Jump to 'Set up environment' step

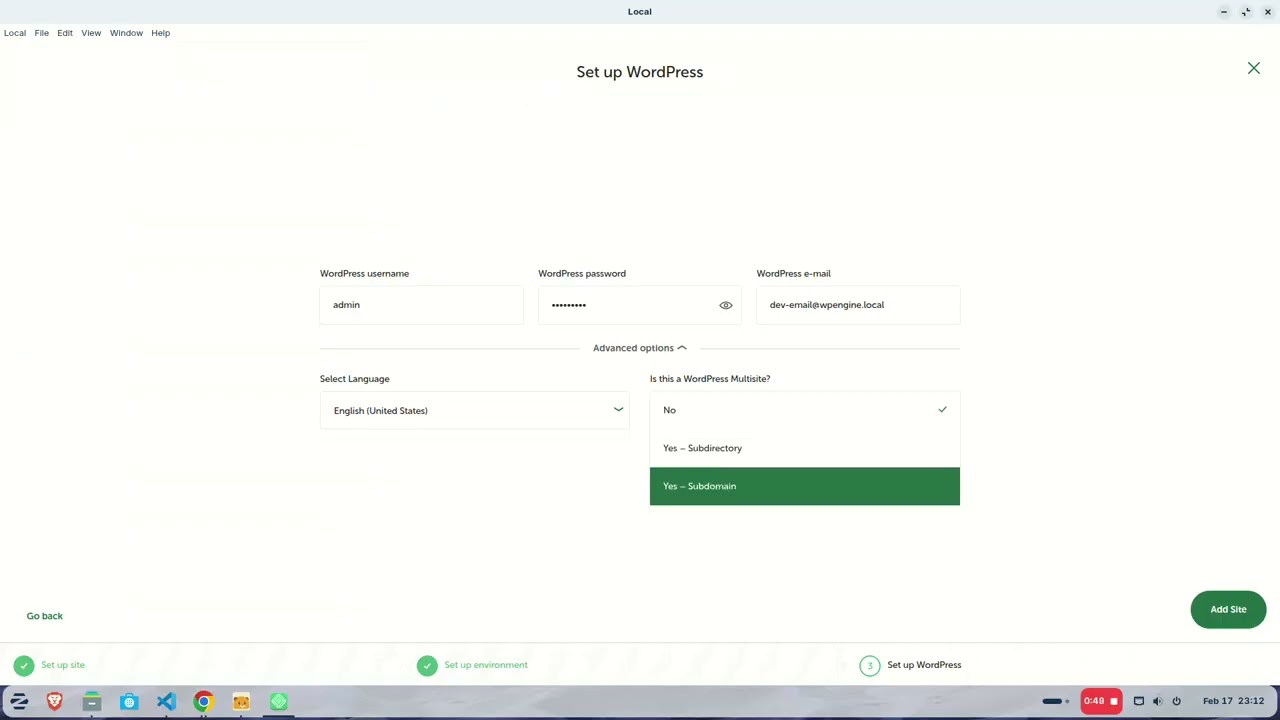(473, 665)
